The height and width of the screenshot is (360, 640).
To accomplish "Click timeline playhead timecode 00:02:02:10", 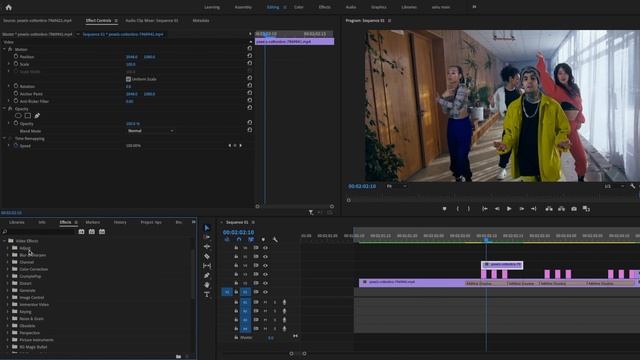I will pyautogui.click(x=238, y=232).
